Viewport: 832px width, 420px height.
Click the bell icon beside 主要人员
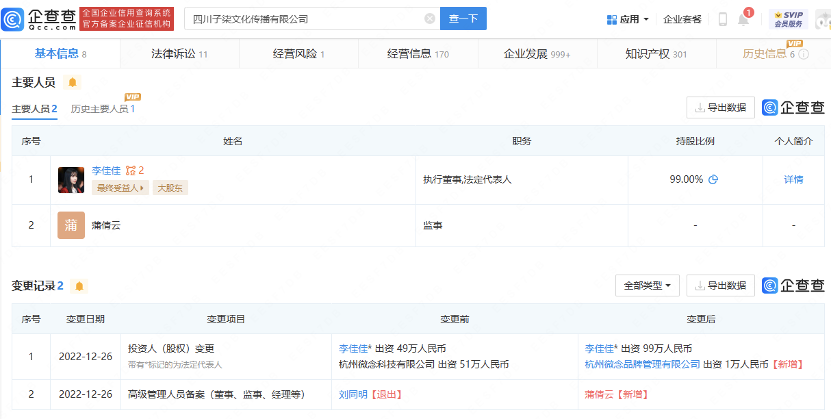[x=72, y=82]
